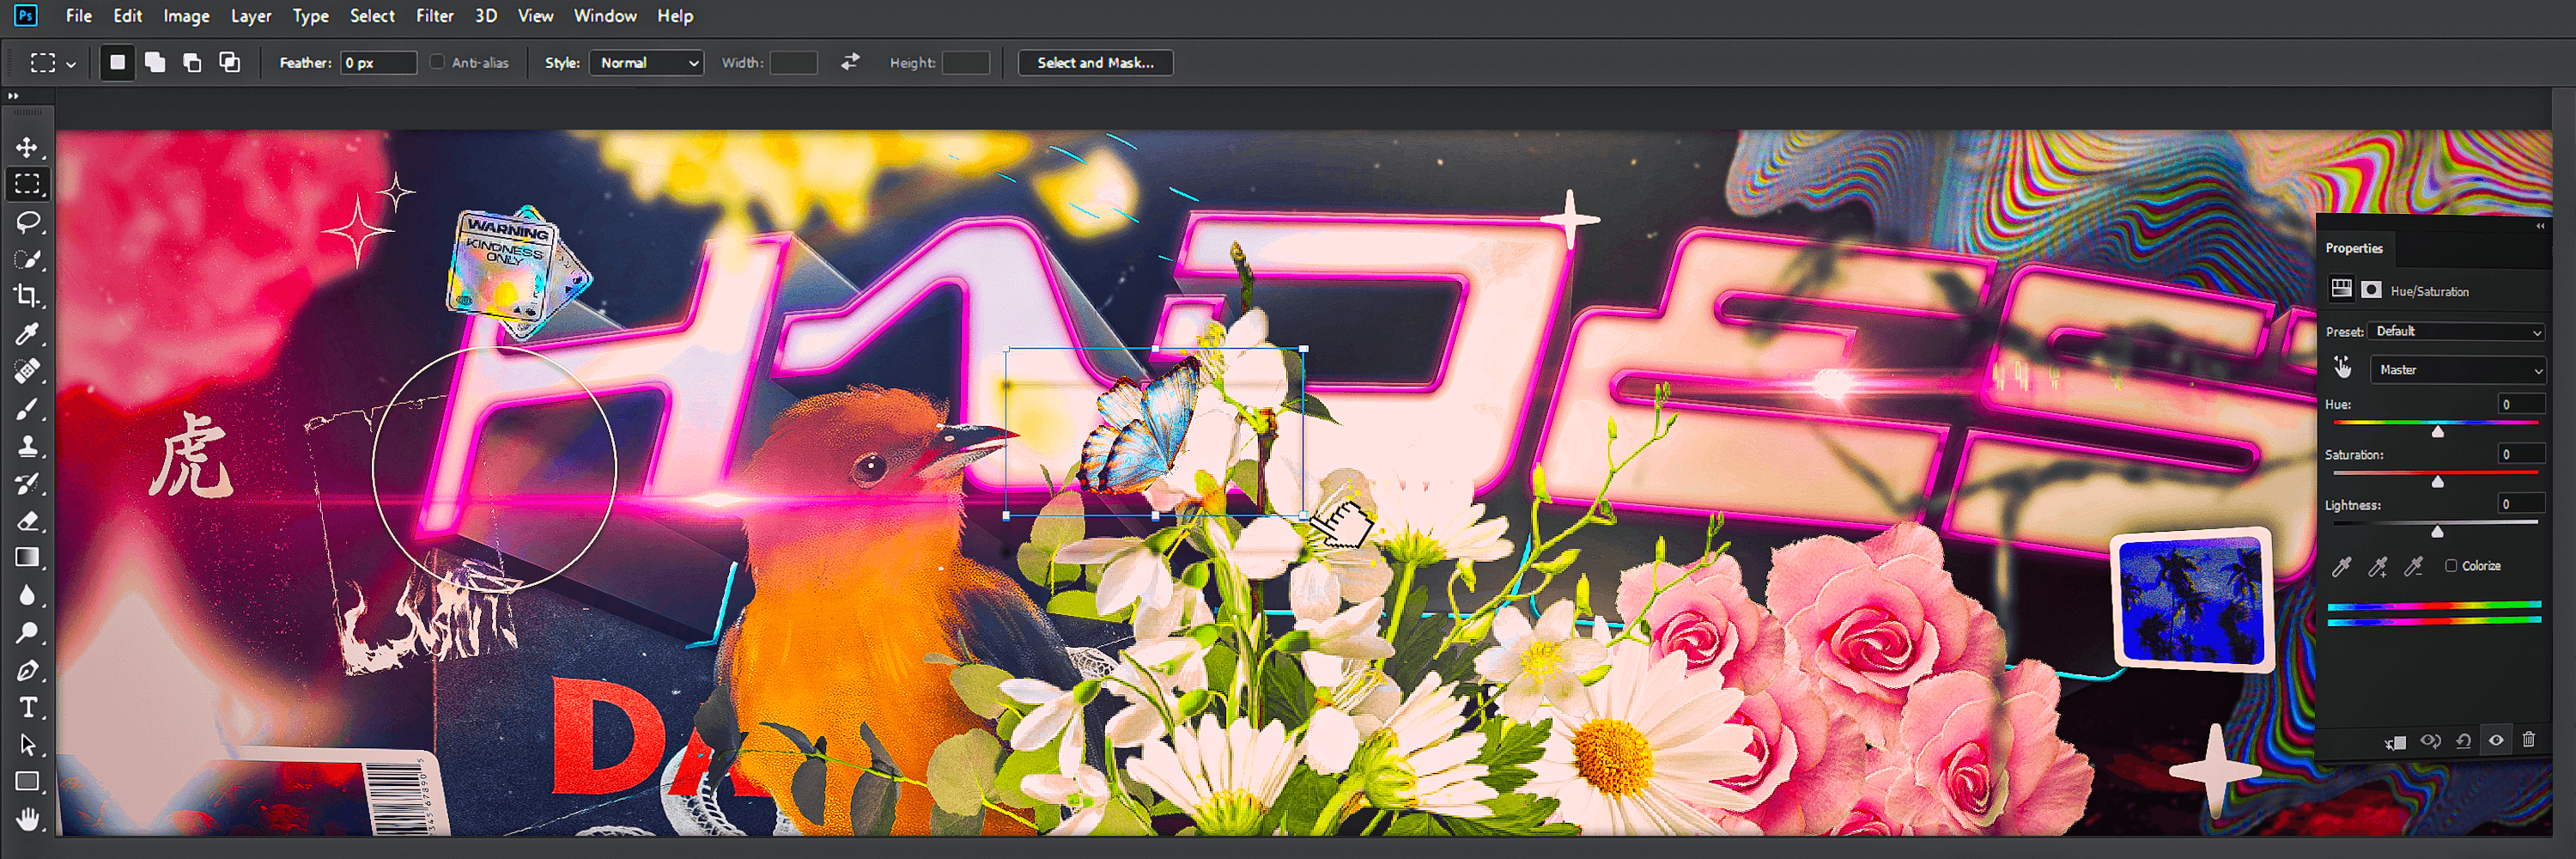Click the Hue slider handle
The image size is (2576, 859).
click(2438, 431)
